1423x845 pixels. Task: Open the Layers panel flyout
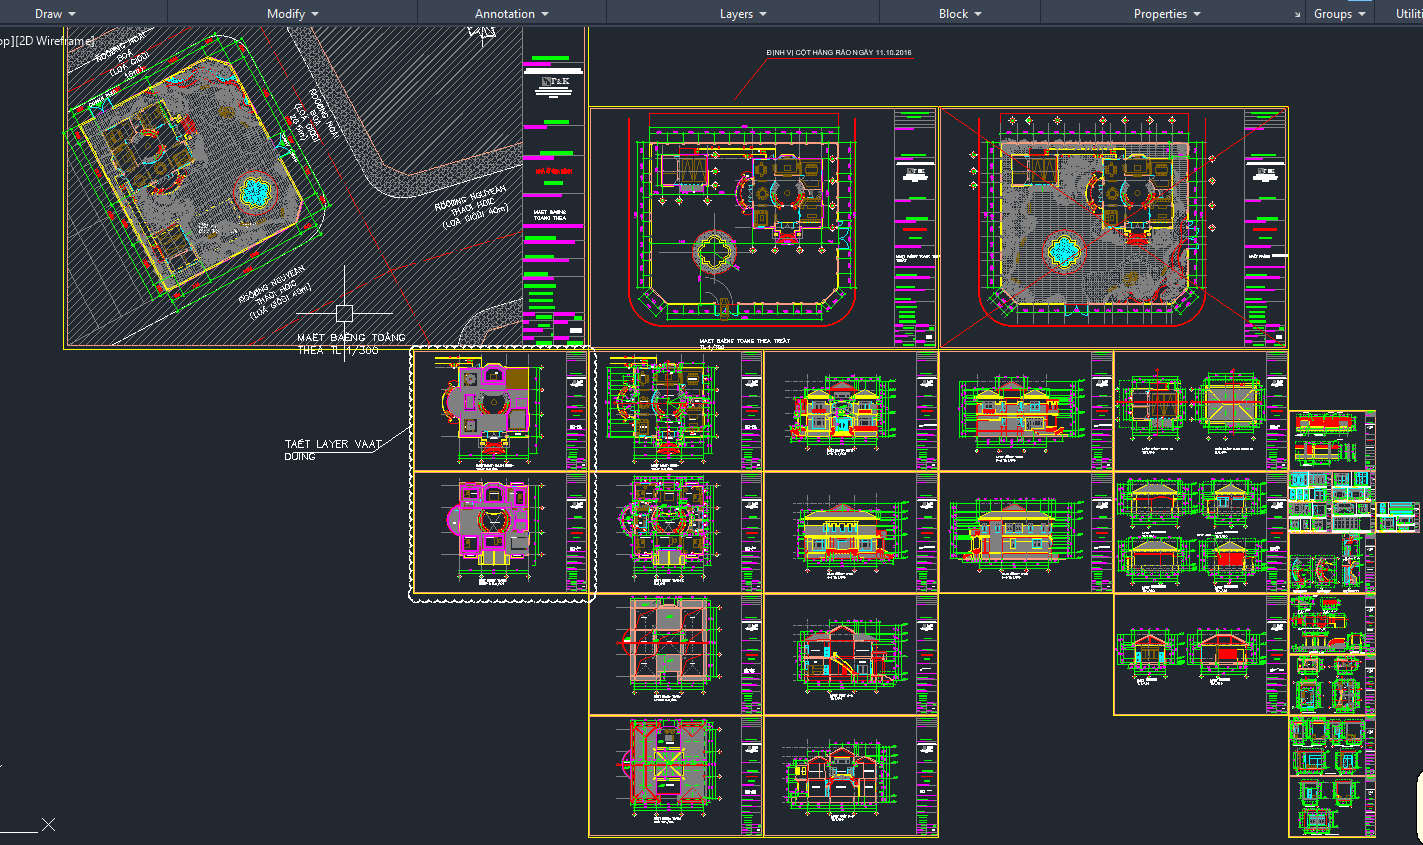click(742, 14)
